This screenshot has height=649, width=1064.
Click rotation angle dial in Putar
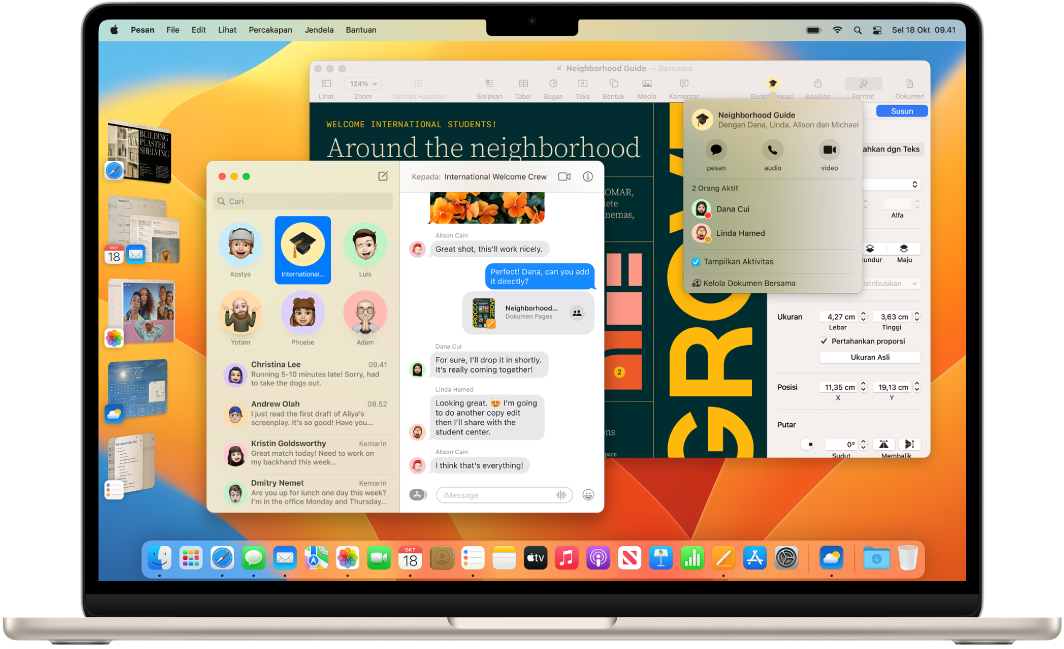tap(808, 445)
